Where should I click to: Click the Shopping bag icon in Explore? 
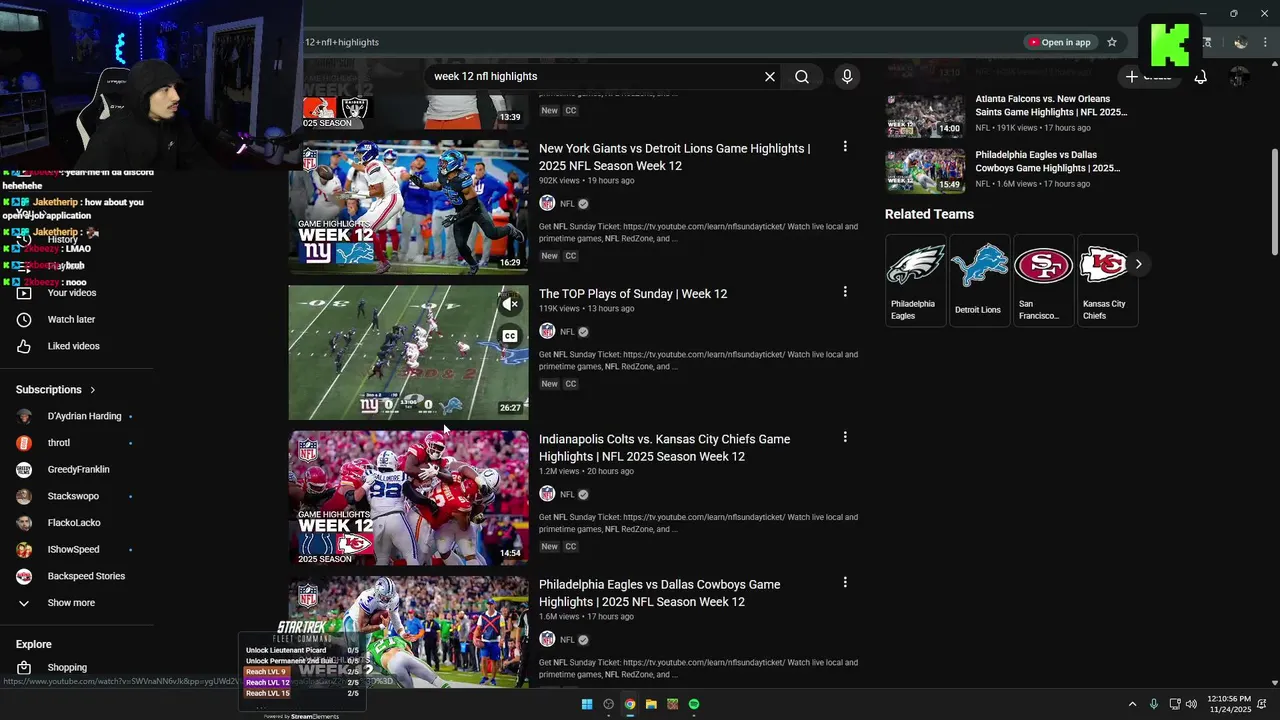coord(24,667)
